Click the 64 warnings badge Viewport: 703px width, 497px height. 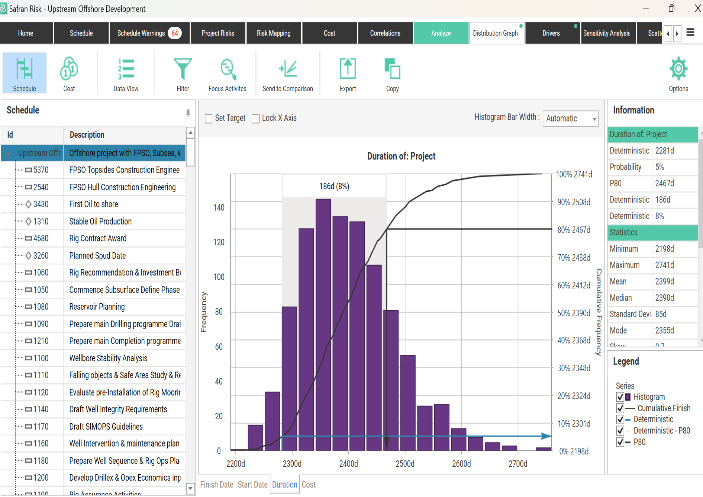(x=175, y=33)
